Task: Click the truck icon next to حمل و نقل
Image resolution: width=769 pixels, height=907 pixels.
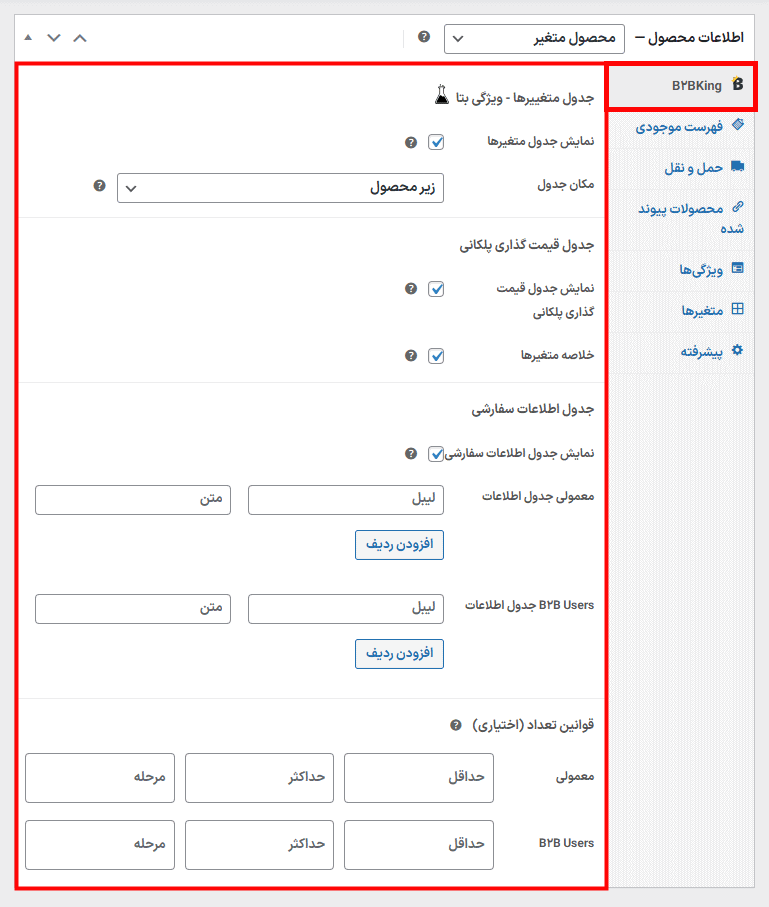Action: tap(738, 168)
